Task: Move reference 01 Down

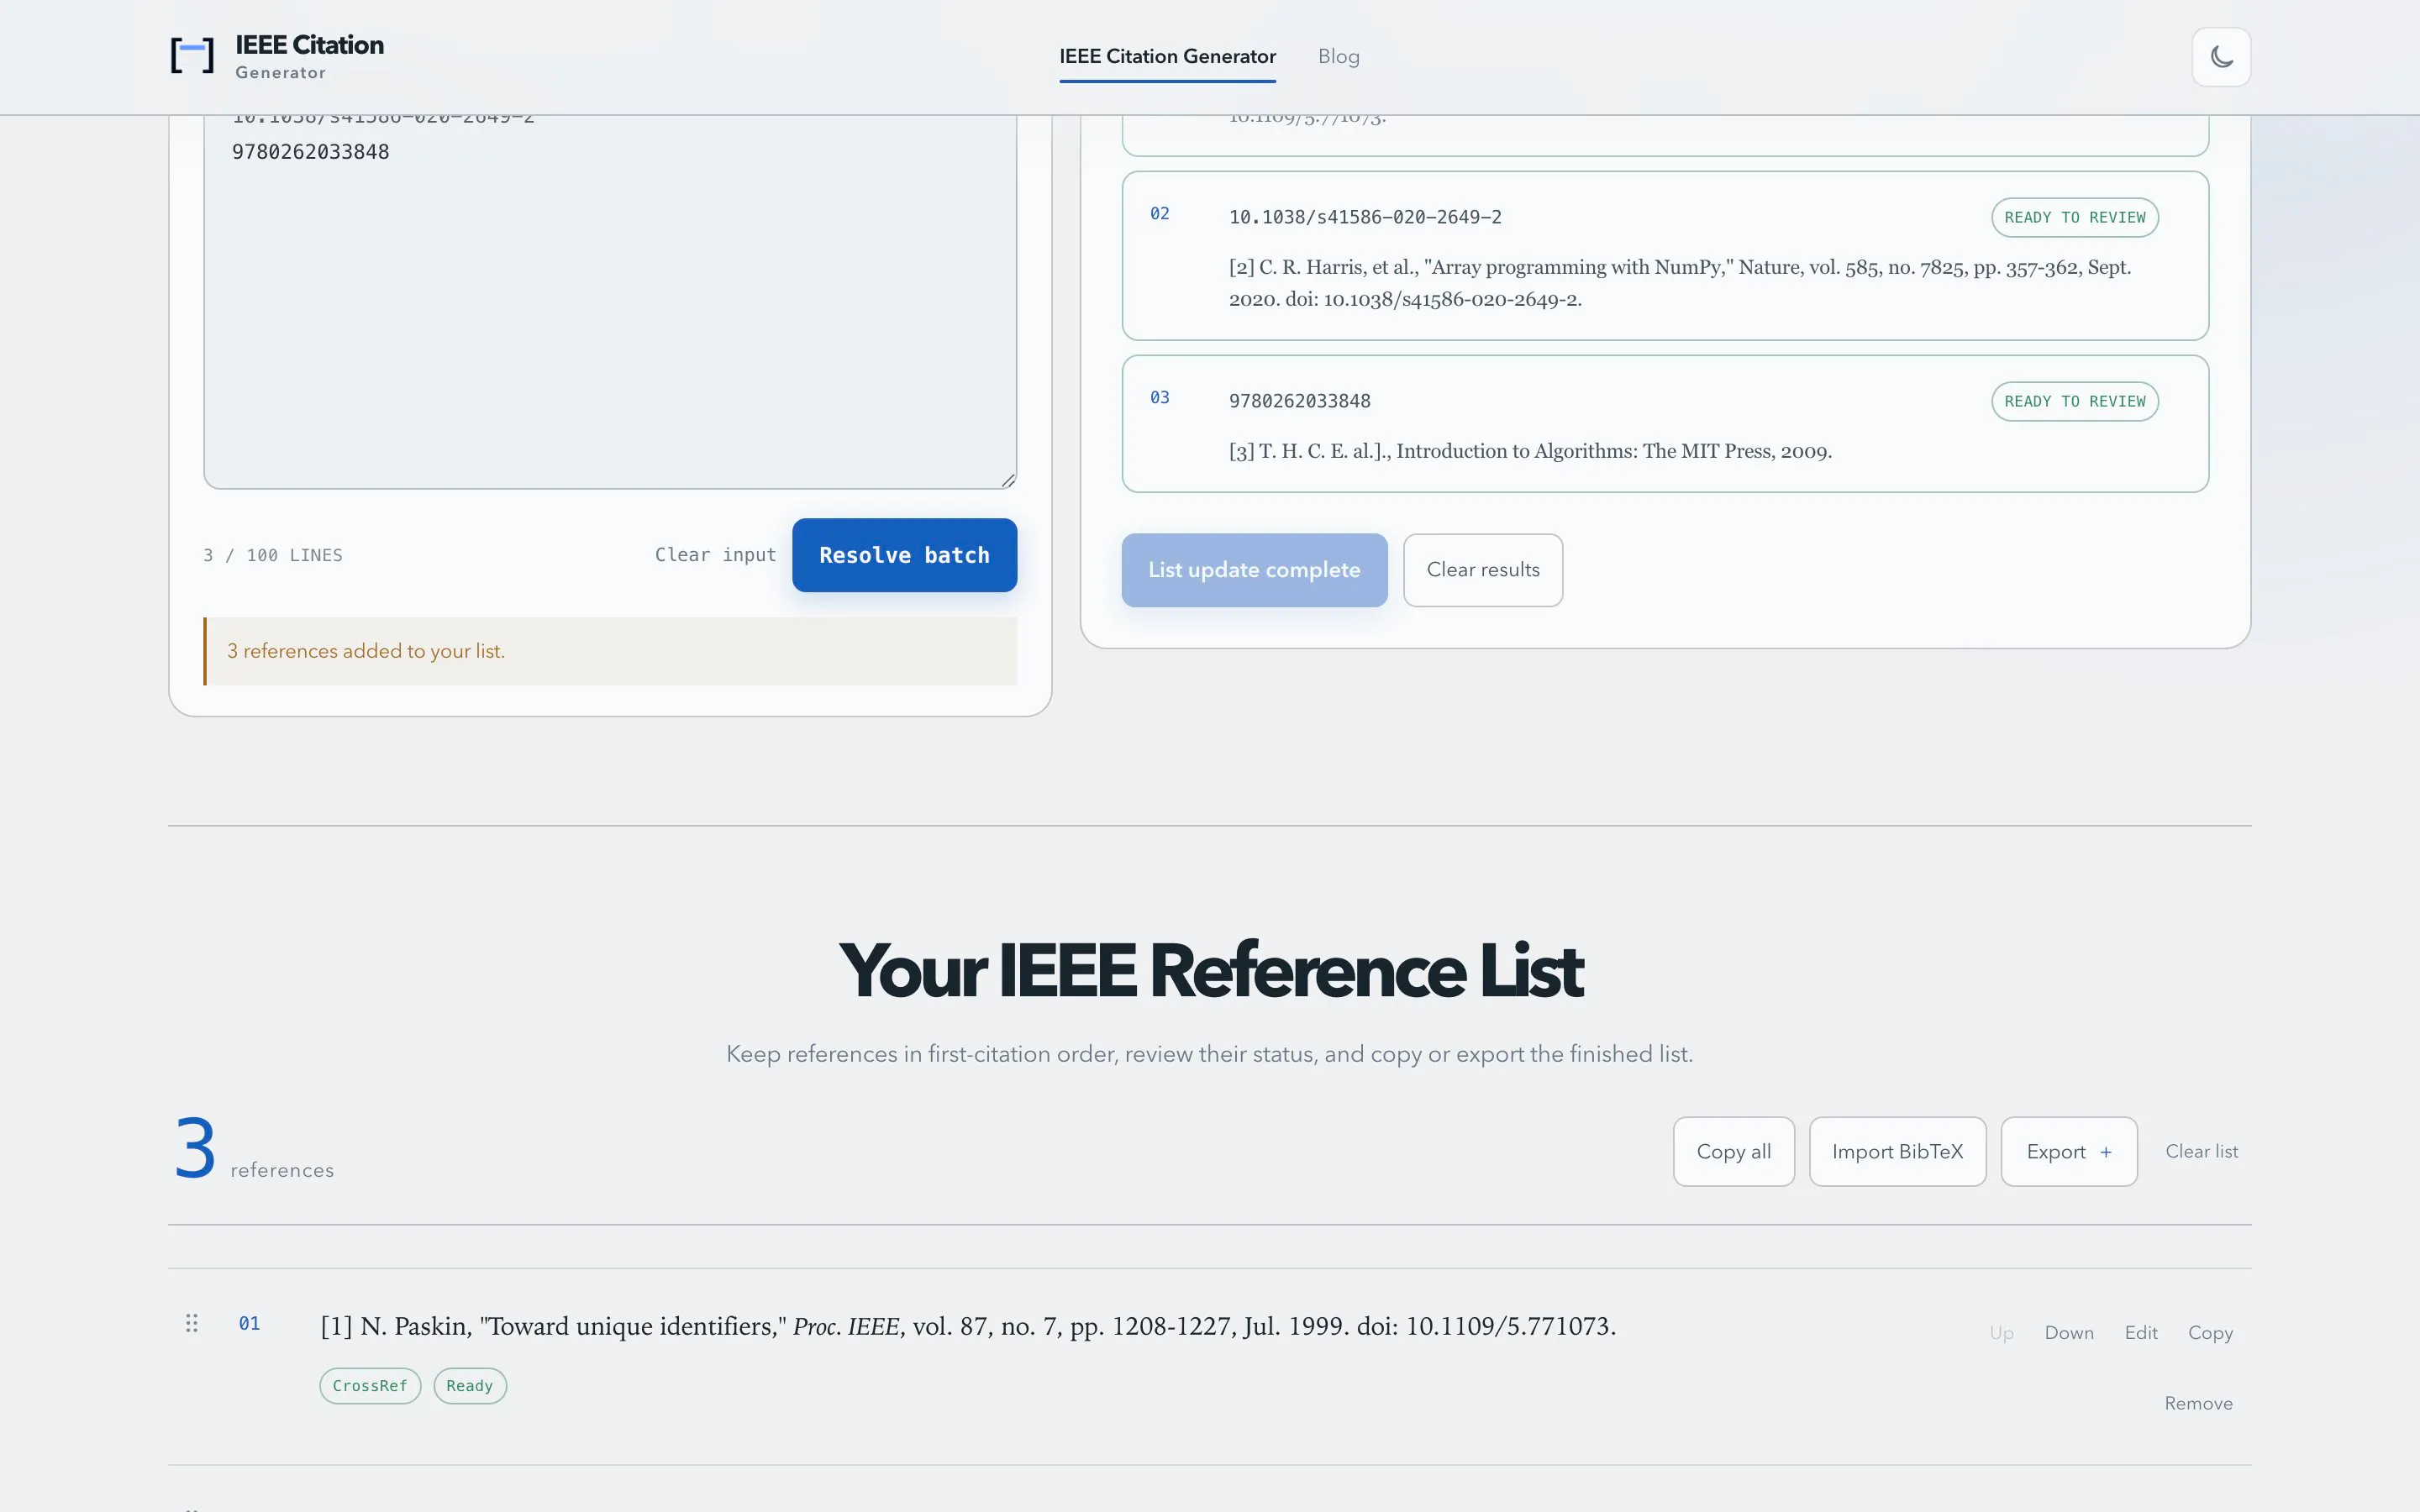Action: point(2069,1333)
